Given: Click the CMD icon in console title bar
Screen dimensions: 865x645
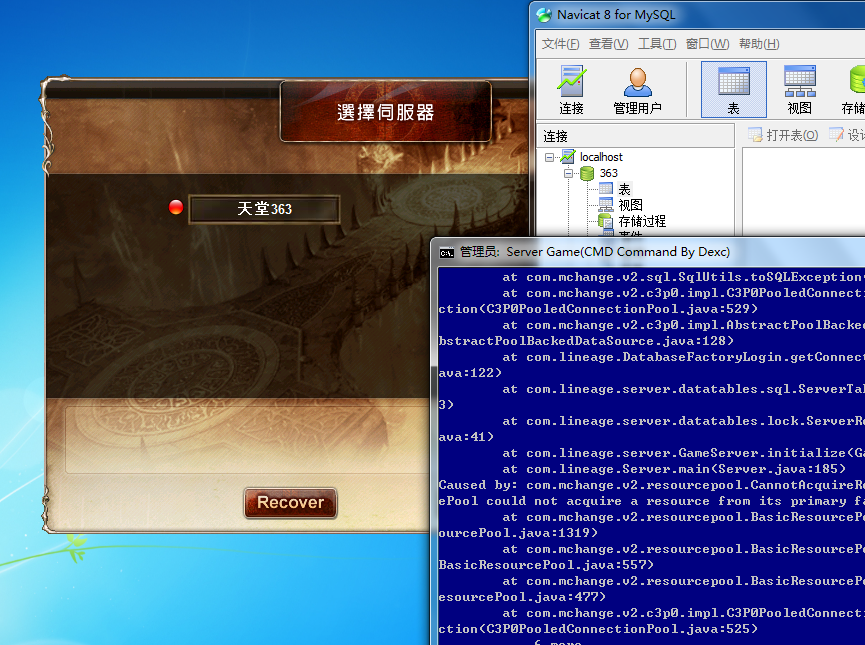Looking at the screenshot, I should point(446,253).
